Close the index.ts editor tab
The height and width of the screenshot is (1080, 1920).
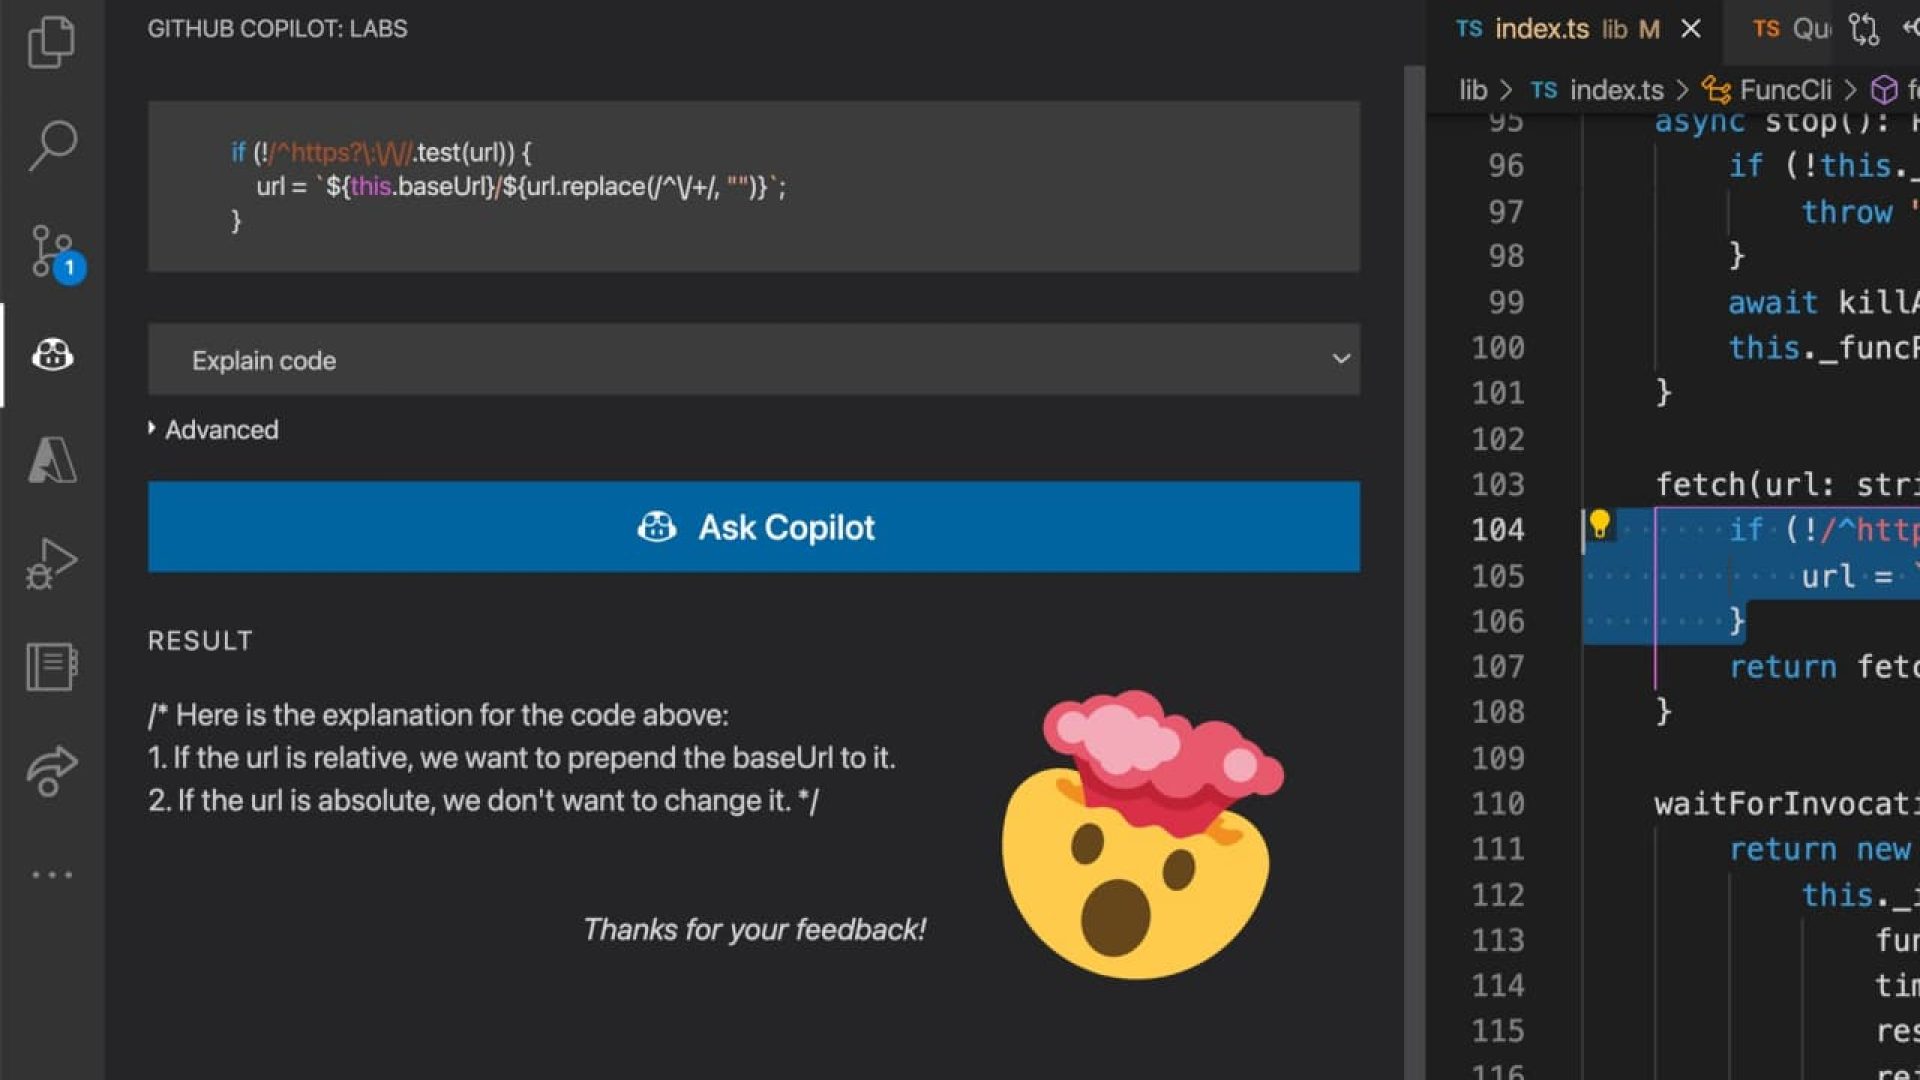1691,29
